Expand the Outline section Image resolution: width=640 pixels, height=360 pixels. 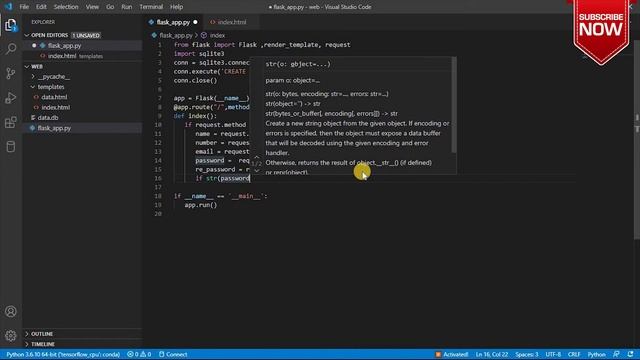click(x=42, y=334)
